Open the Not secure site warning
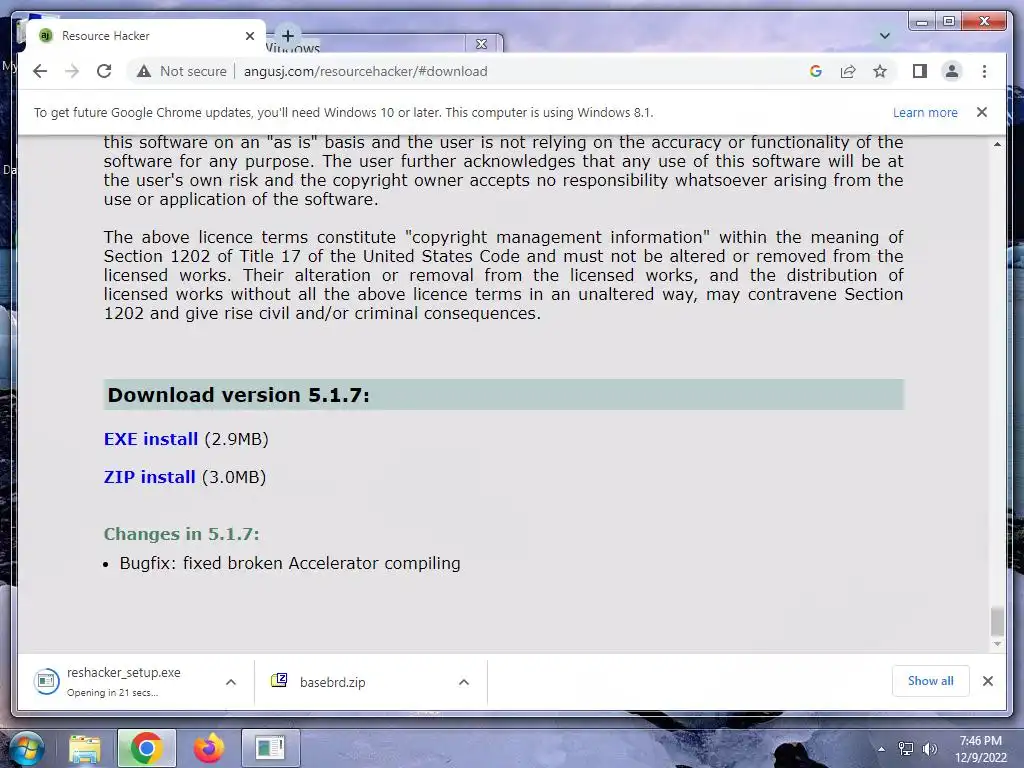This screenshot has height=768, width=1024. point(182,71)
